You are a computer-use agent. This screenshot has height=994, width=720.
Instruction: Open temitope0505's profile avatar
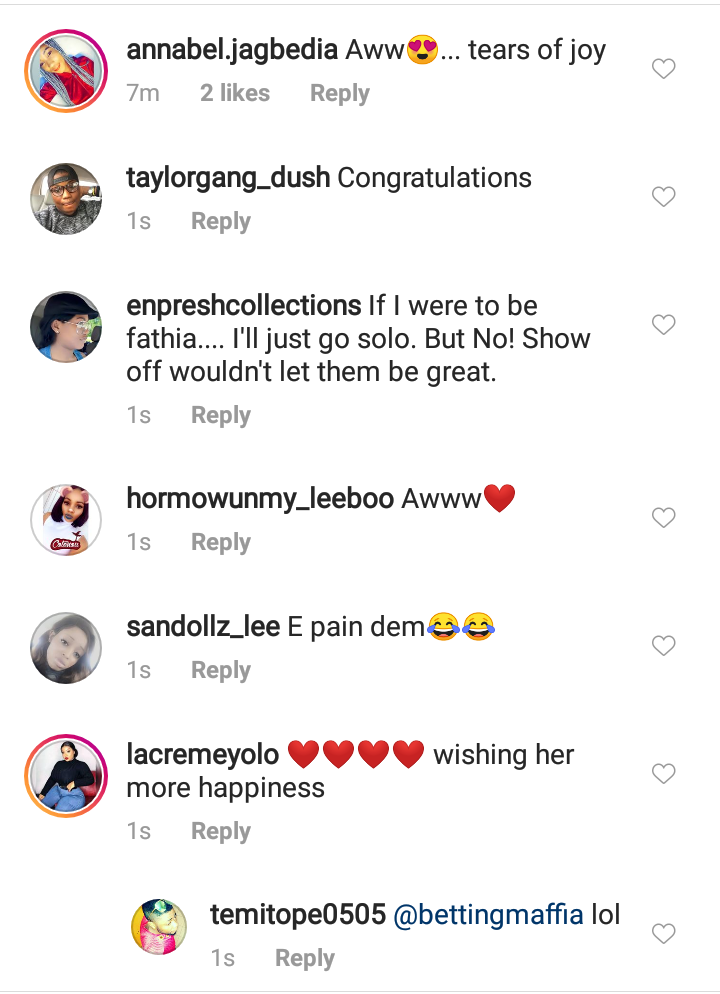(160, 926)
